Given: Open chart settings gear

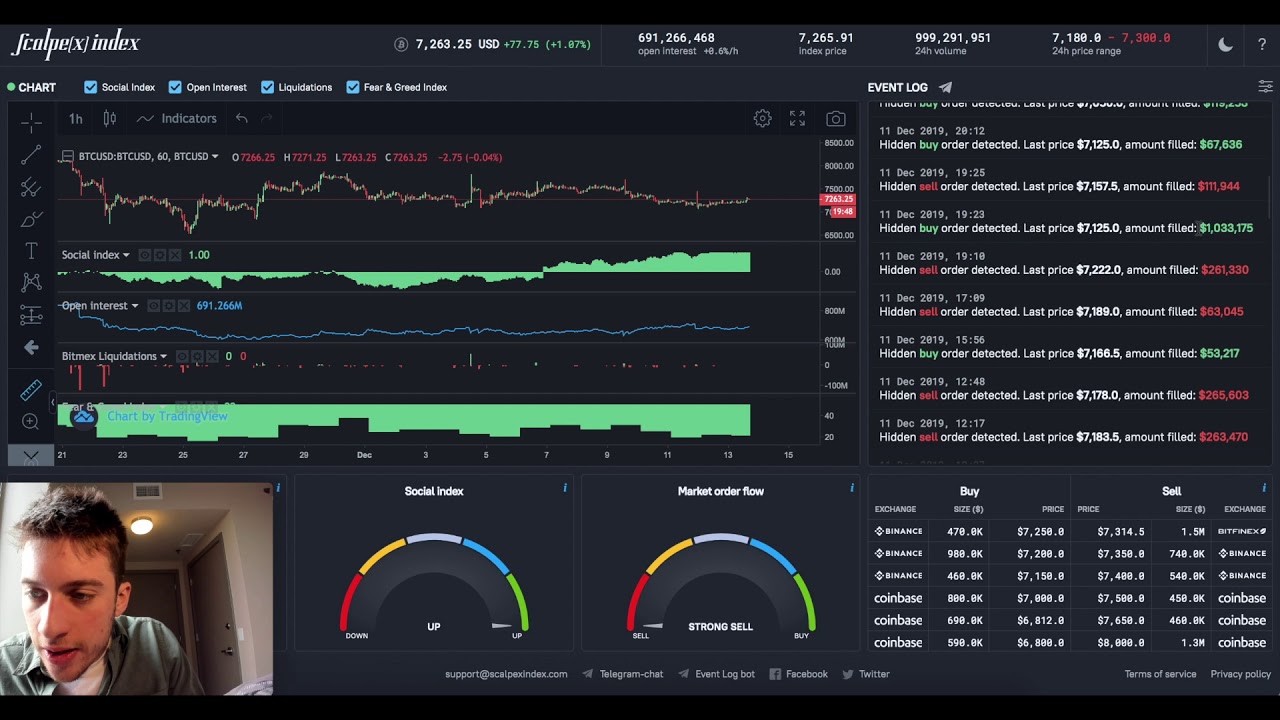Looking at the screenshot, I should click(x=762, y=118).
